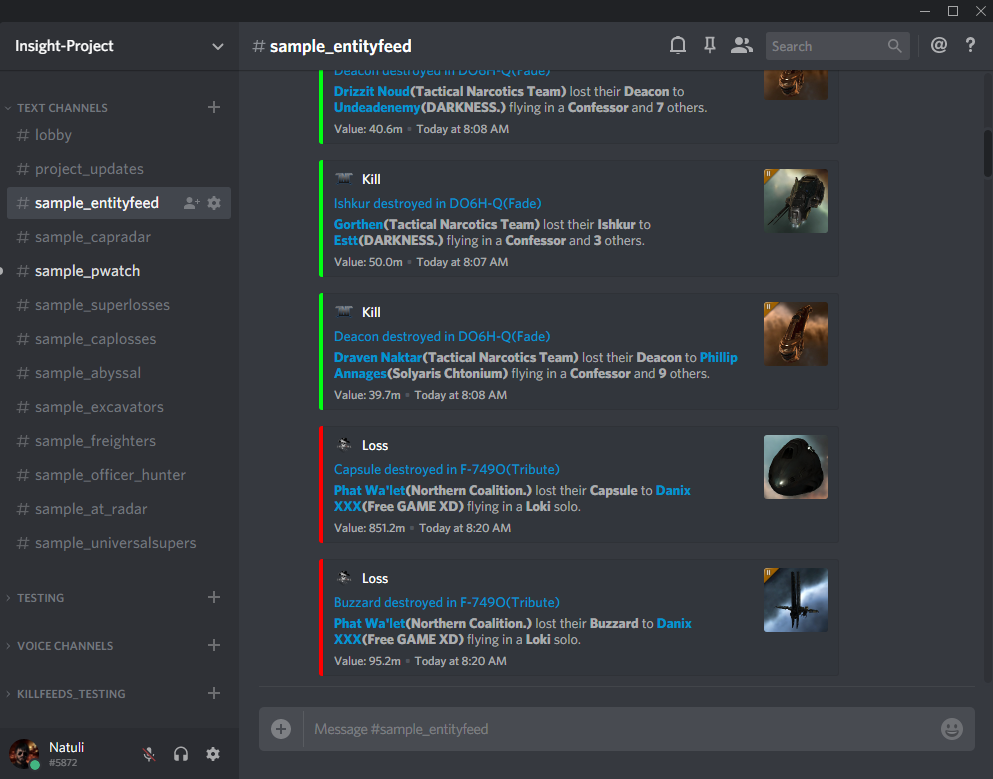Open Ishkur destroyed in DO6H-Q(Fade) link
Image resolution: width=993 pixels, height=779 pixels.
(x=438, y=203)
